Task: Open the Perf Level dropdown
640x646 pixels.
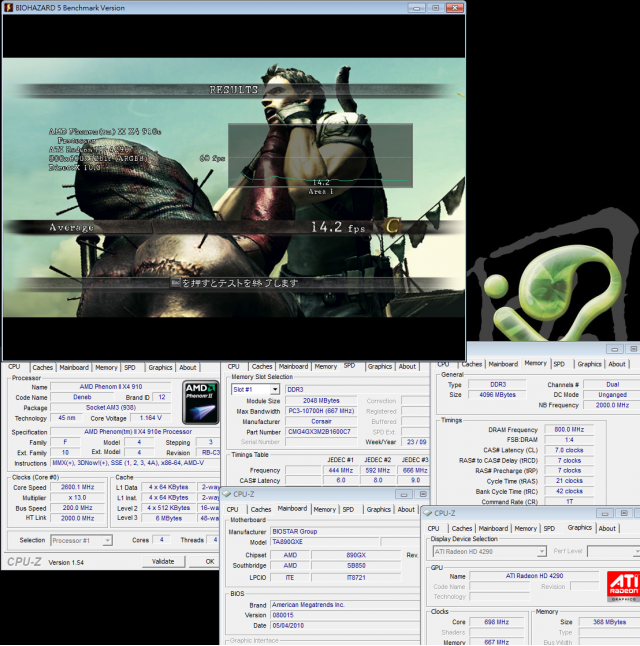Action: pyautogui.click(x=637, y=551)
